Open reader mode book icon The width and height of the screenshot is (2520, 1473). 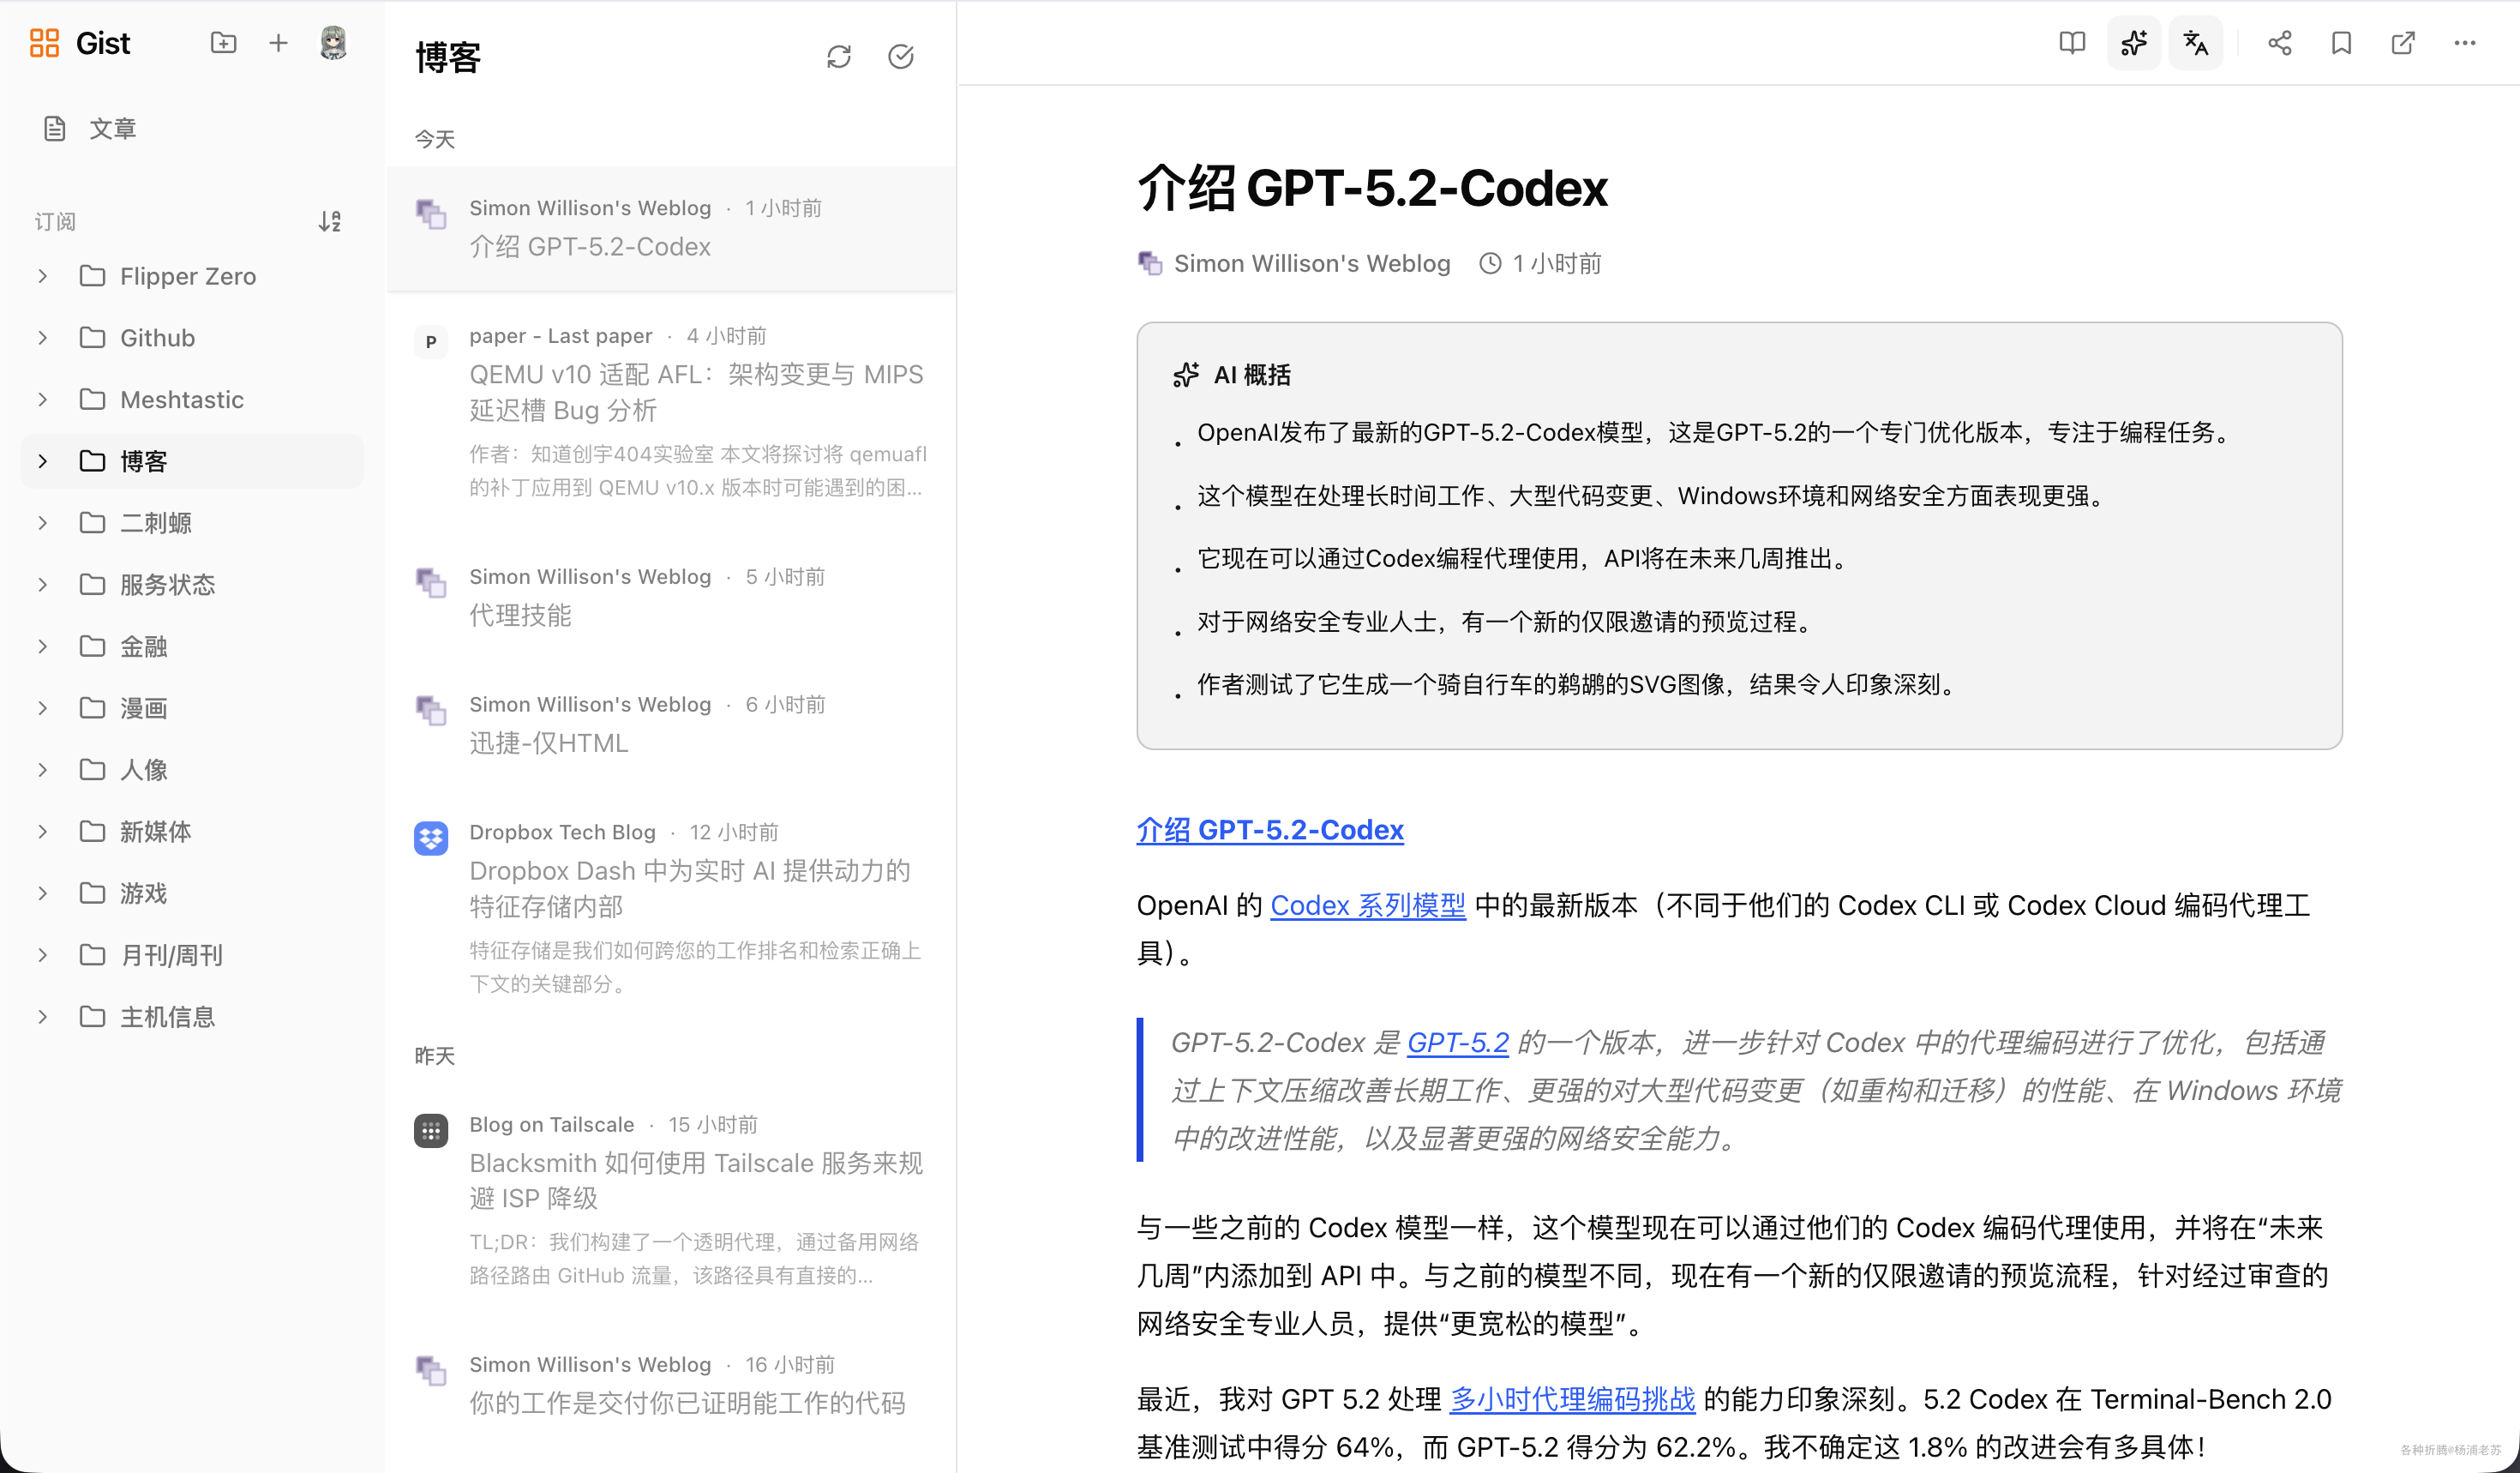coord(2072,43)
